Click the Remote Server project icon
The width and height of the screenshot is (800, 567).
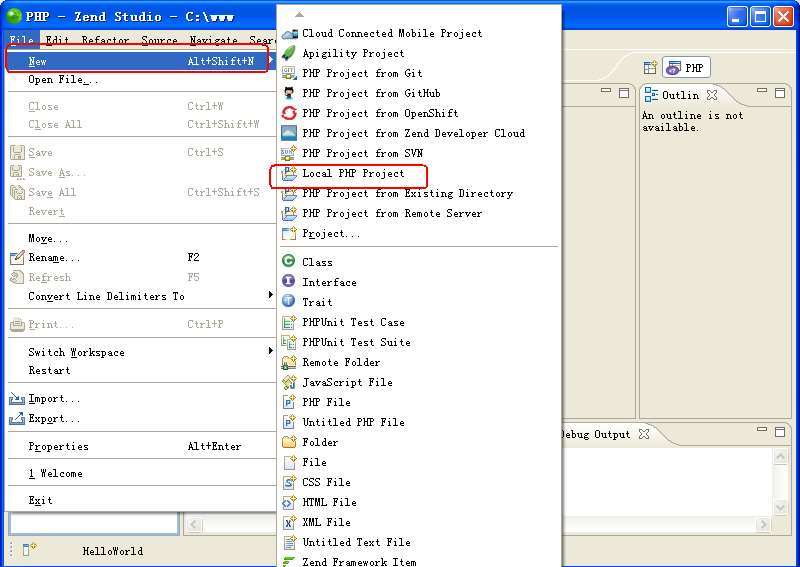tap(289, 213)
